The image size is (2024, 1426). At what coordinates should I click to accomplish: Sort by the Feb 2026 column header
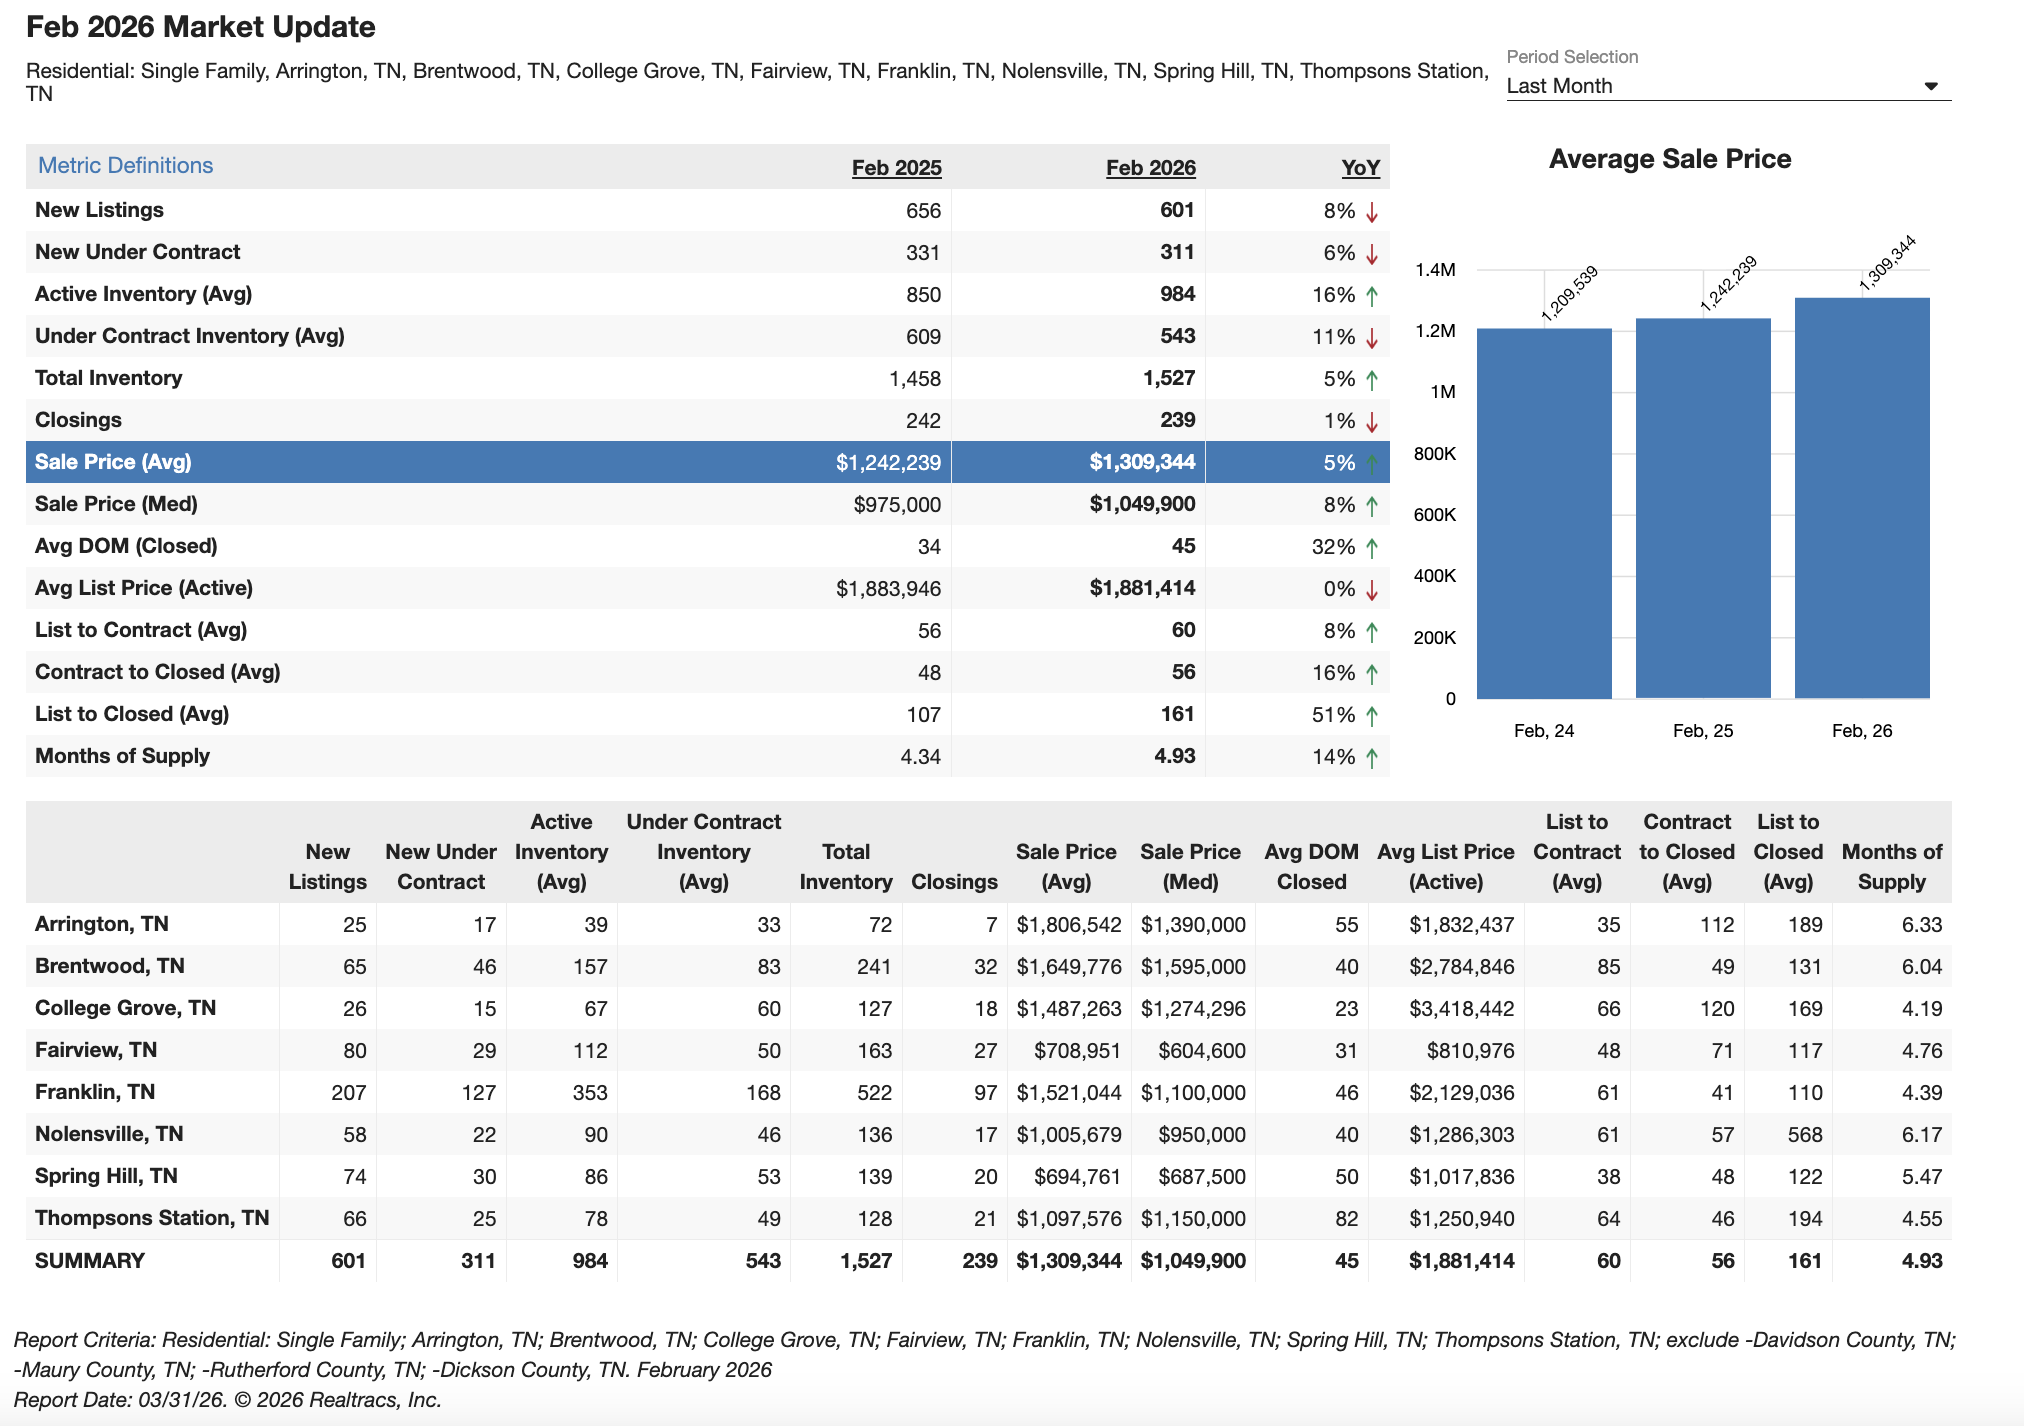(x=1150, y=168)
